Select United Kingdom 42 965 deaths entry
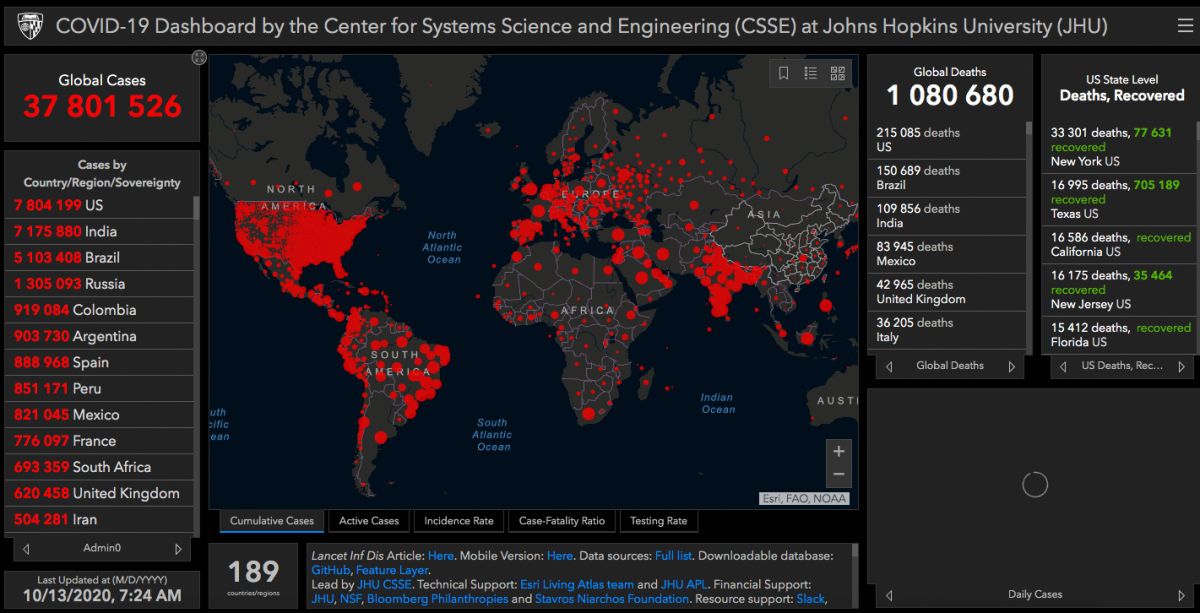1200x613 pixels. (947, 292)
